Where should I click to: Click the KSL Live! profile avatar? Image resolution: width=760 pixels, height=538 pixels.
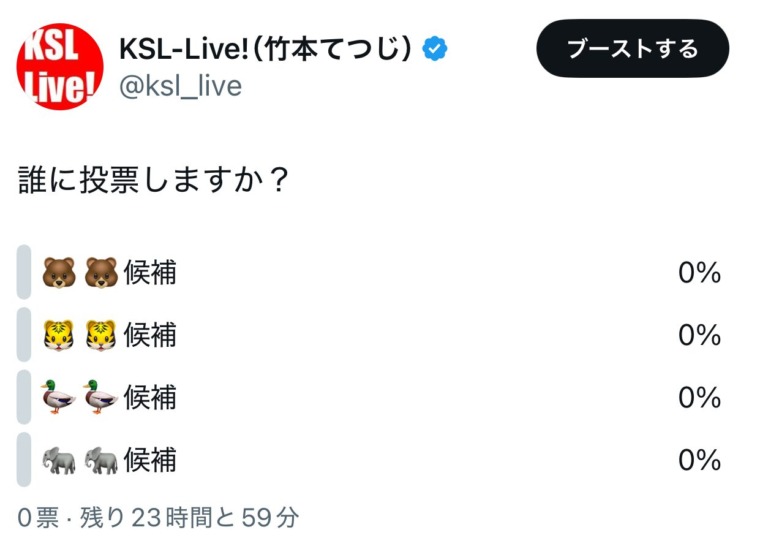(x=59, y=67)
